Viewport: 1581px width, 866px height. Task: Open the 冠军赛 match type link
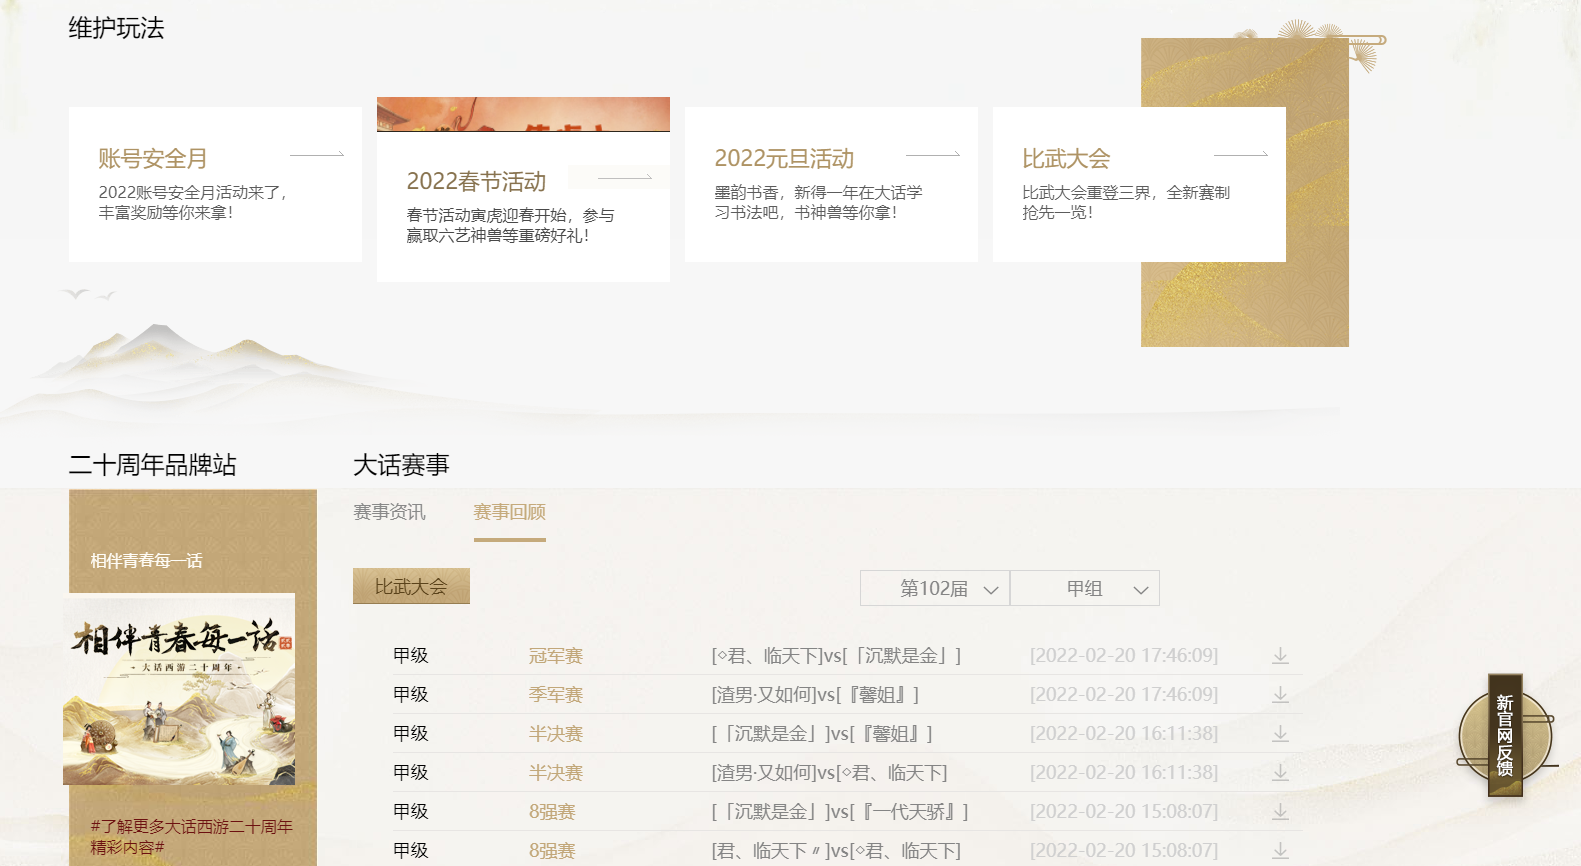point(555,656)
